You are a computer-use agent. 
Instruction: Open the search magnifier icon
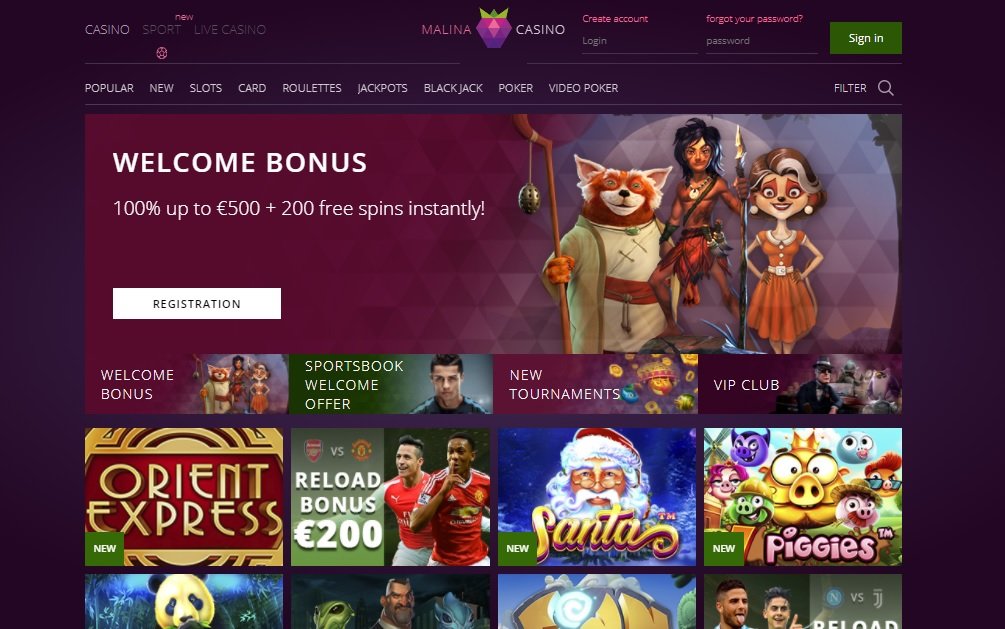tap(886, 88)
